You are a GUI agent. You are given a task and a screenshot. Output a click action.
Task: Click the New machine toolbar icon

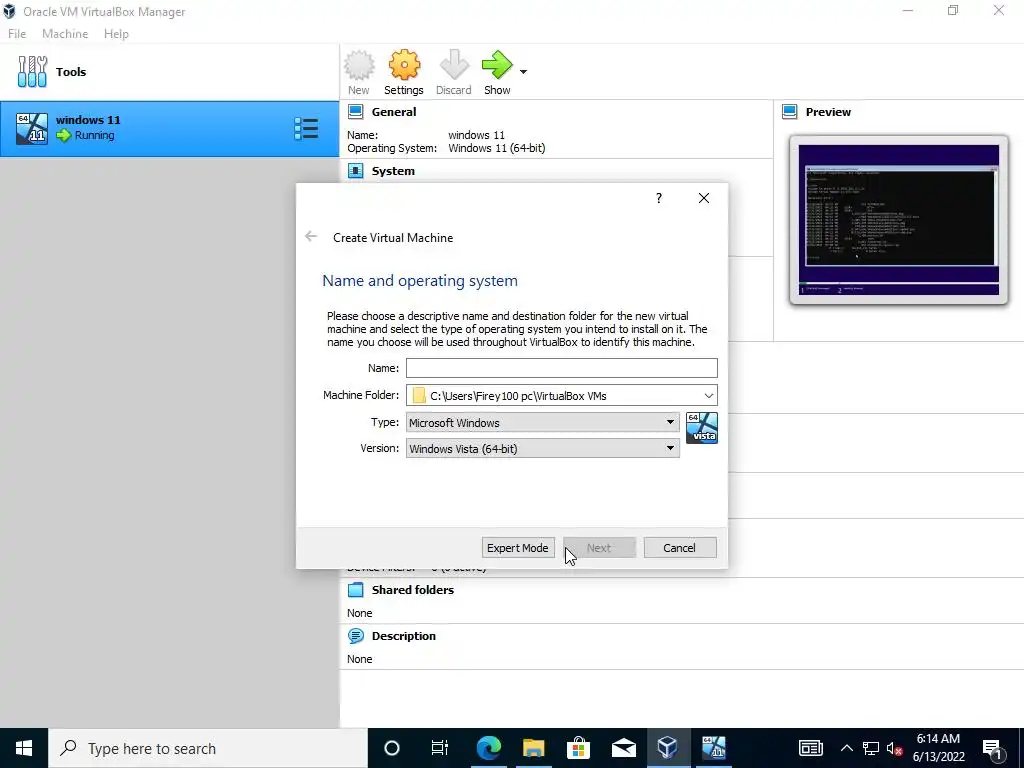[x=359, y=65]
